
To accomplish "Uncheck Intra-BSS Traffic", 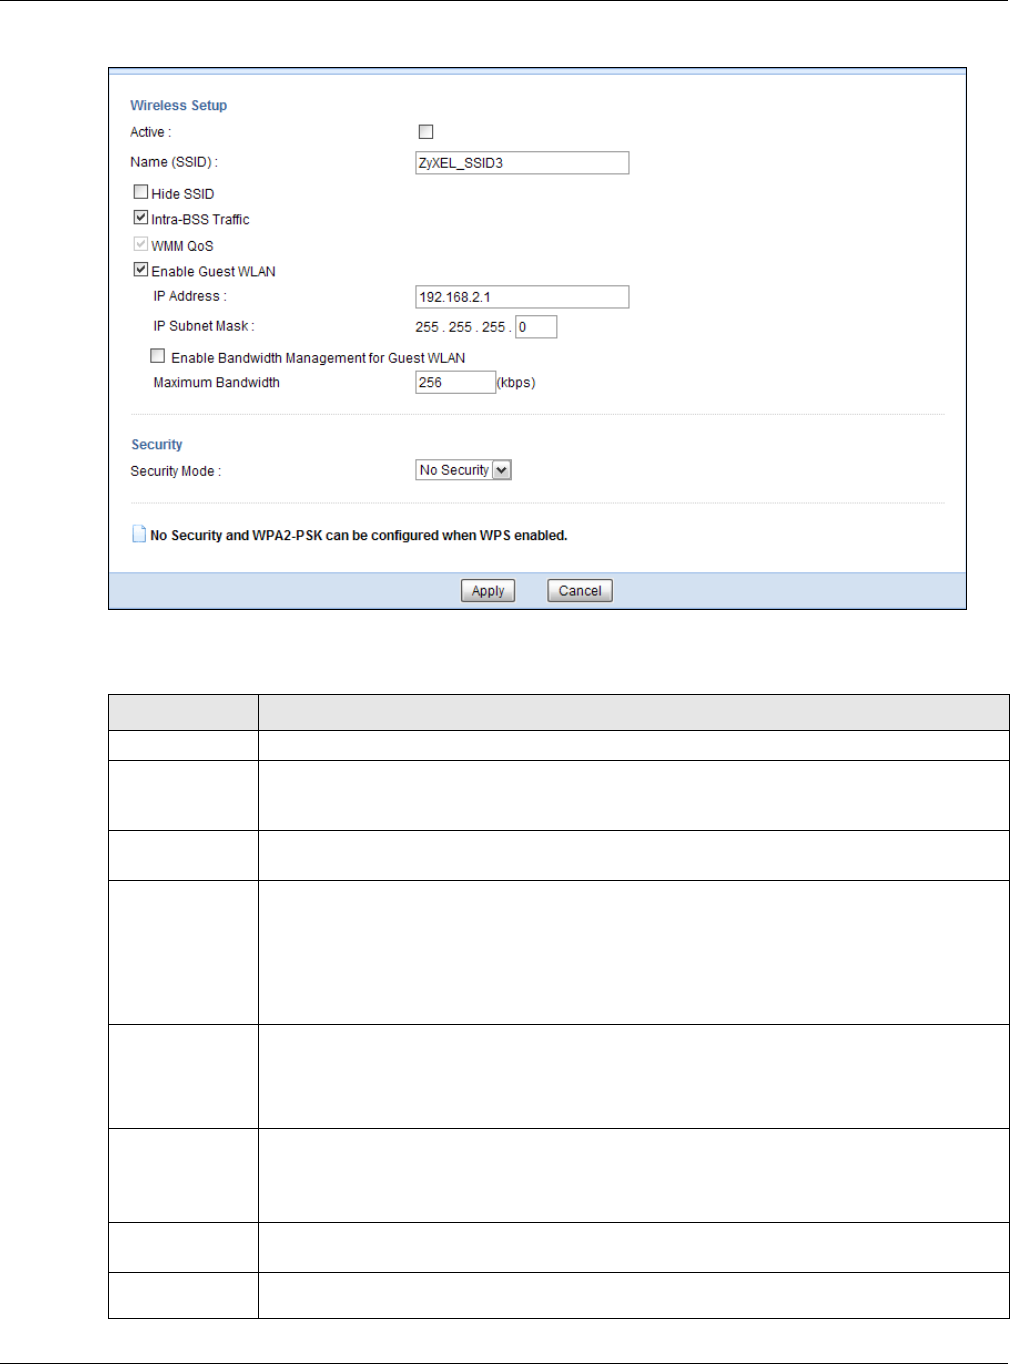I will coord(141,217).
